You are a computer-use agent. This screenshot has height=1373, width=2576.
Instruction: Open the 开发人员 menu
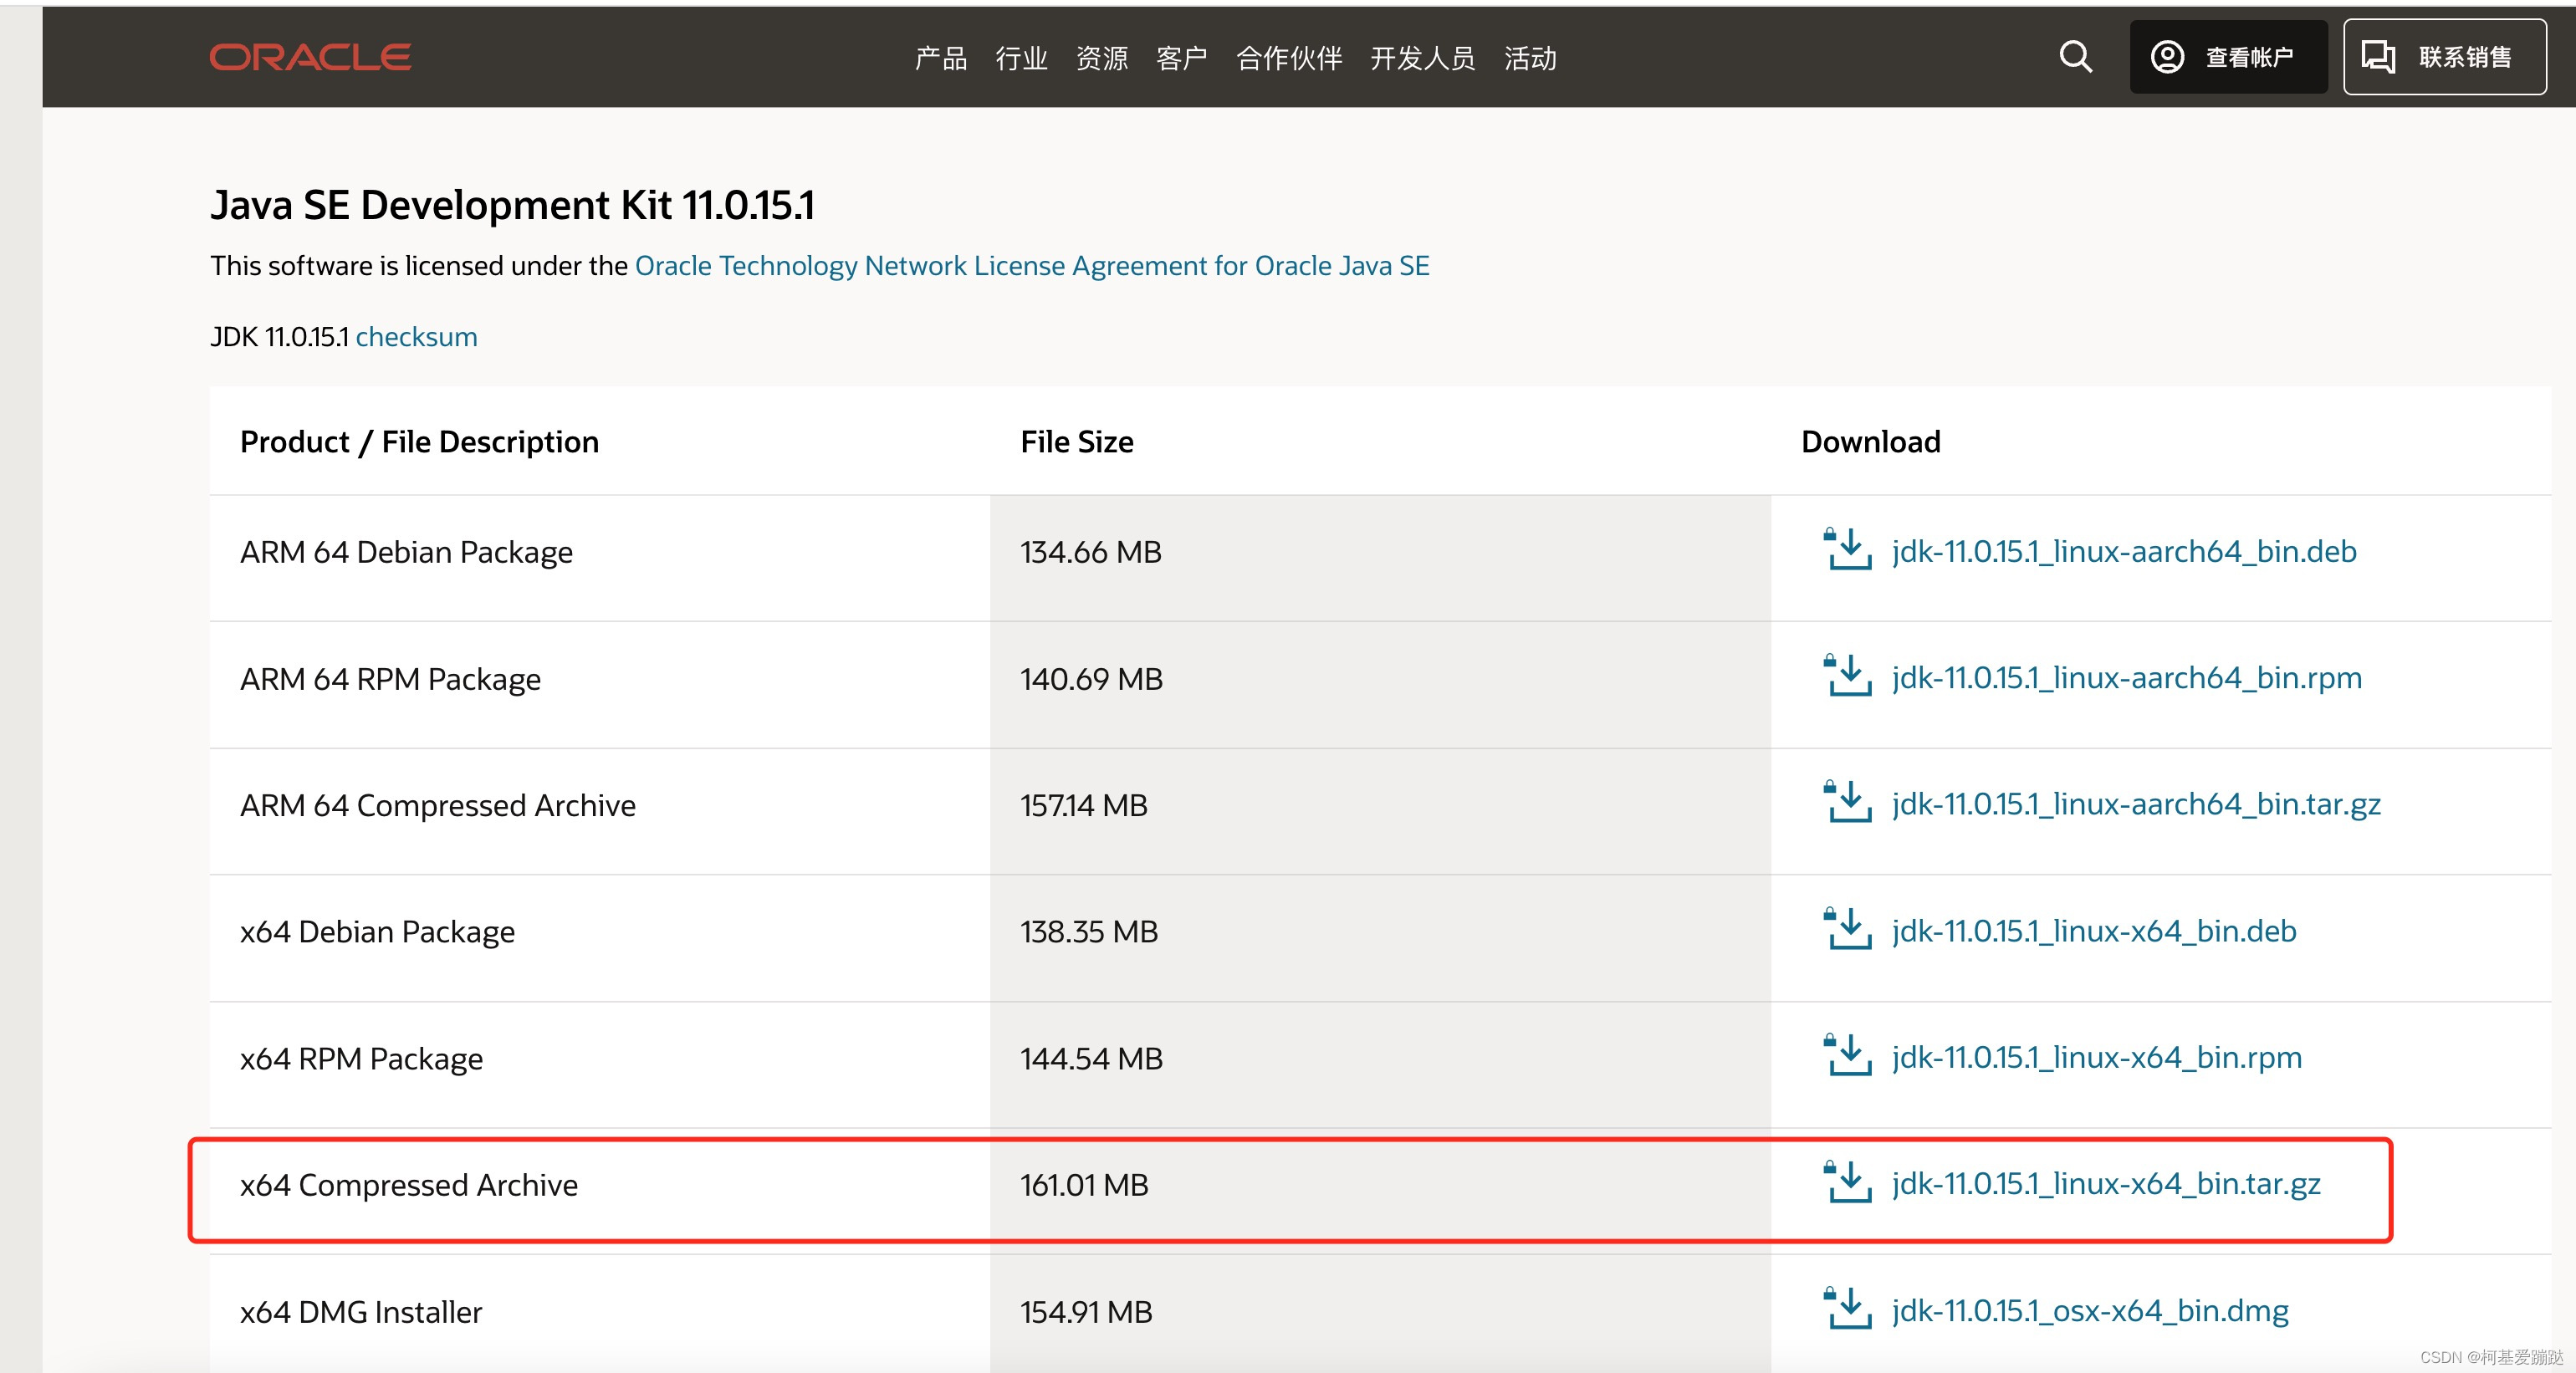click(x=1422, y=58)
